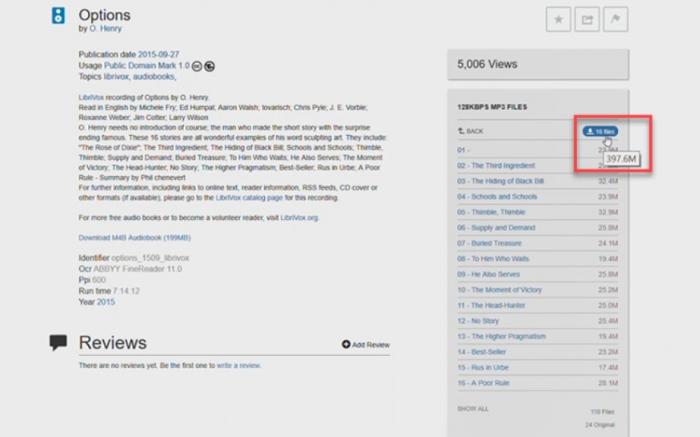Click the Ppi 600 value

coord(99,280)
